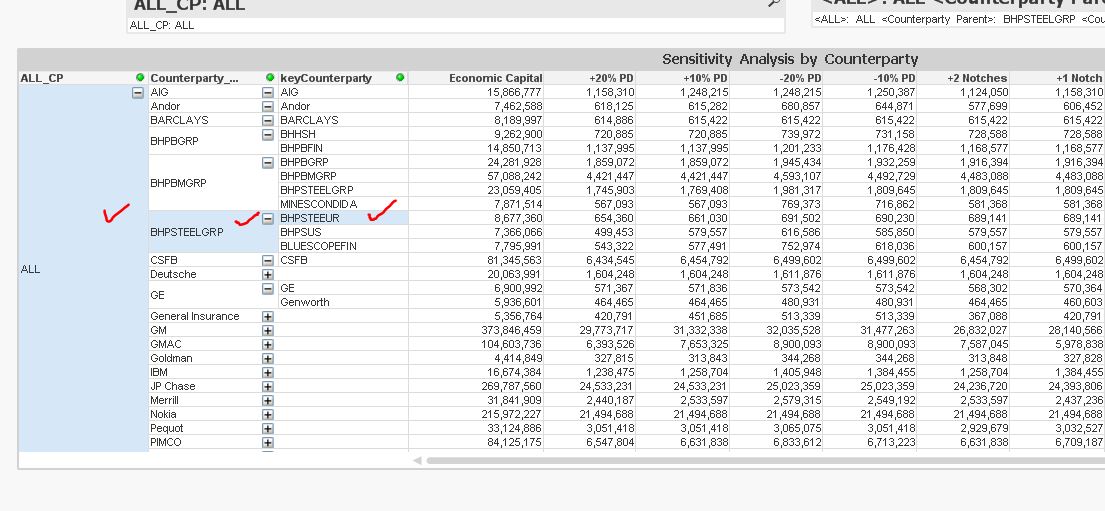Click the -20% PD column header
This screenshot has width=1105, height=511.
(777, 78)
